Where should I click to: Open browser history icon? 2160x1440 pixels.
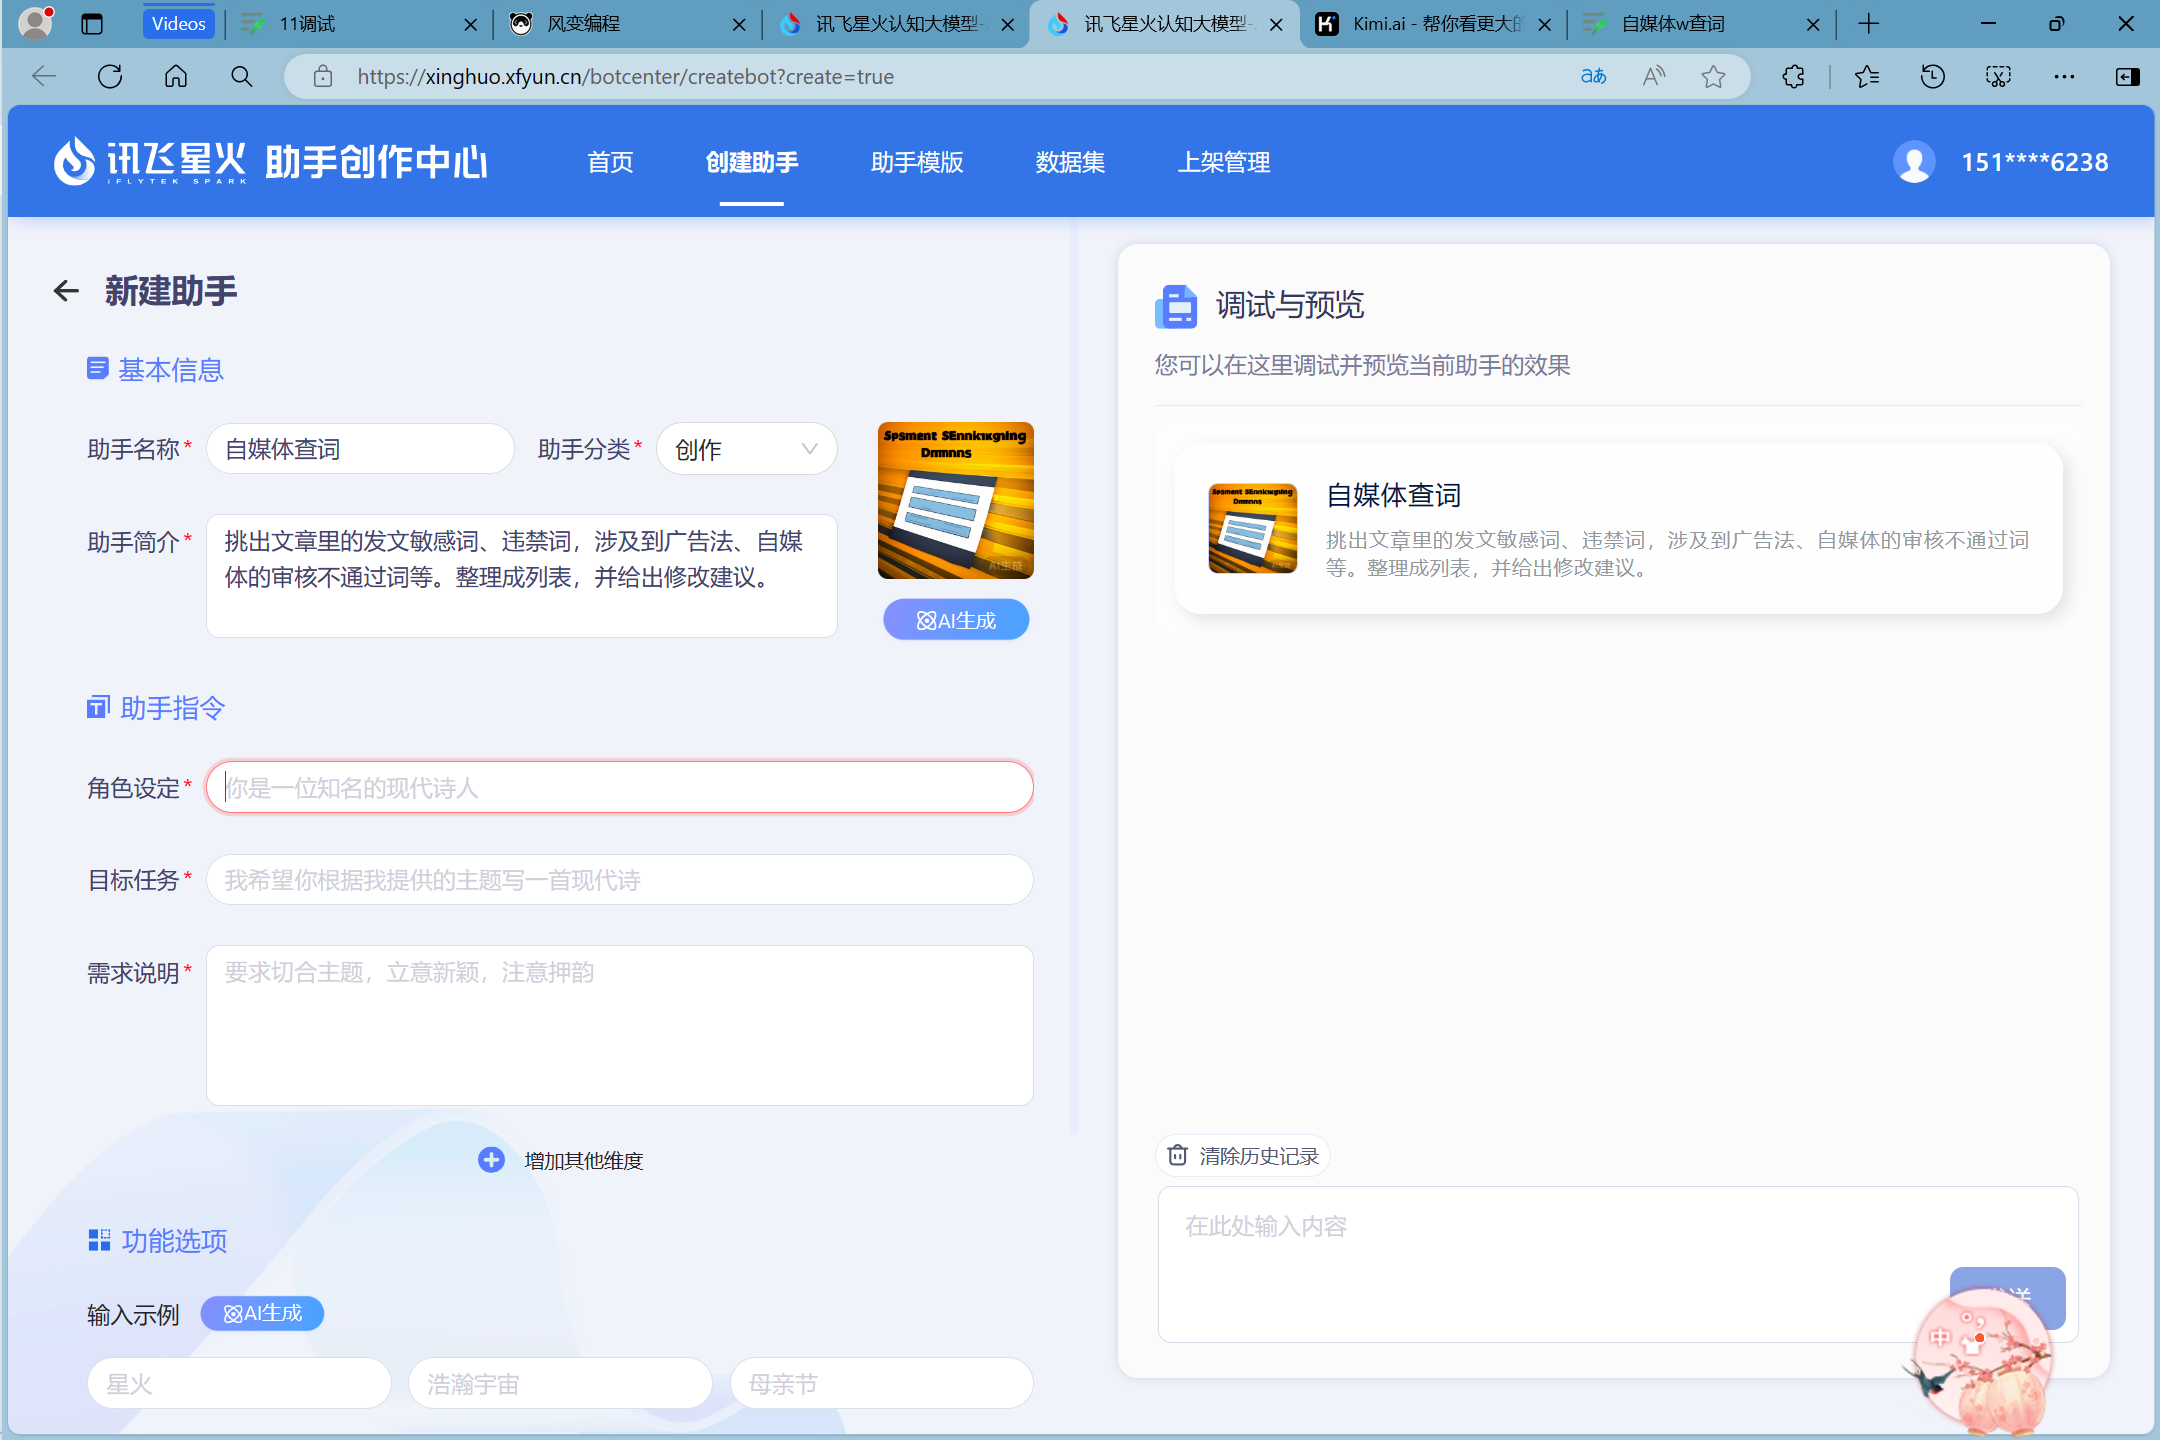click(1932, 77)
